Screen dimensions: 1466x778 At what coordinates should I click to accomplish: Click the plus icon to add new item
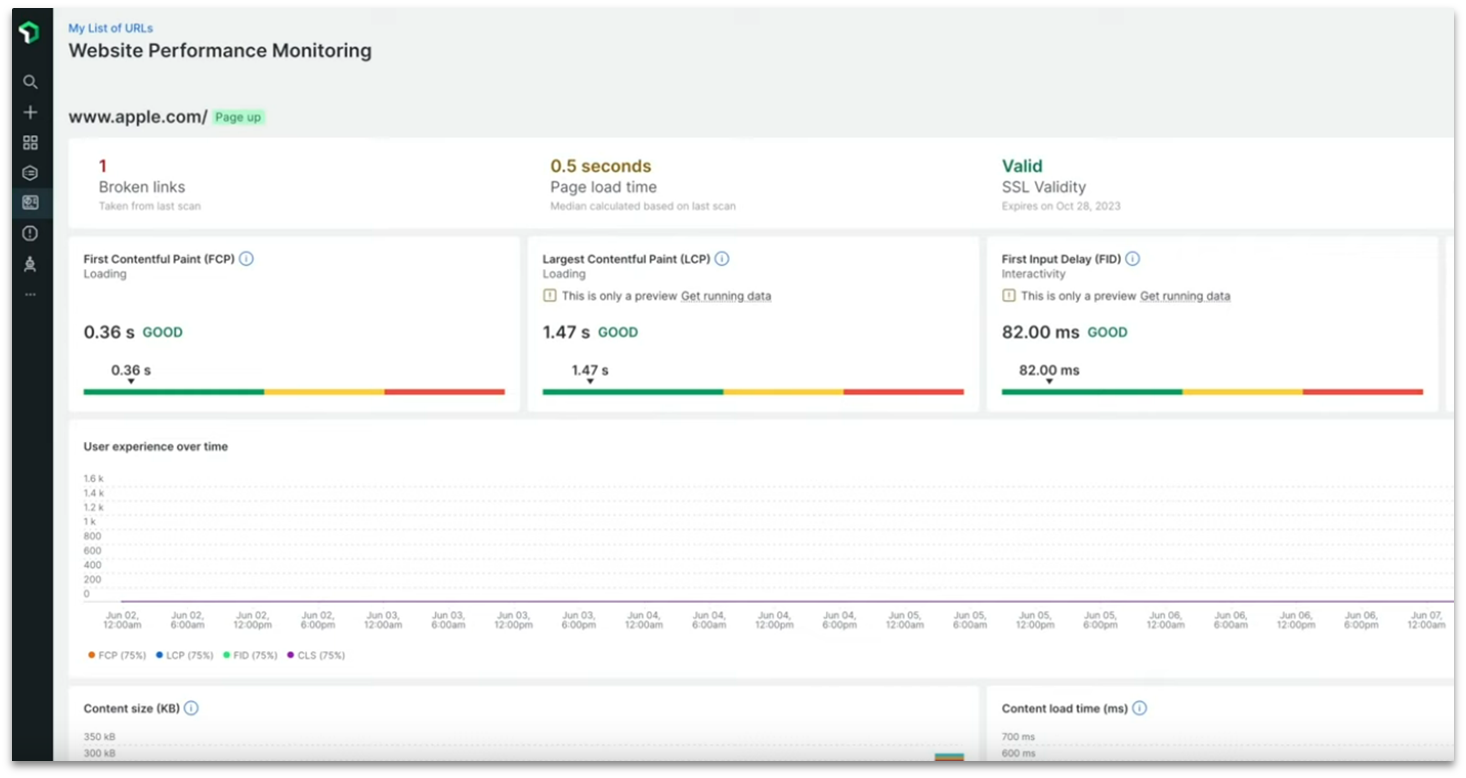point(30,111)
